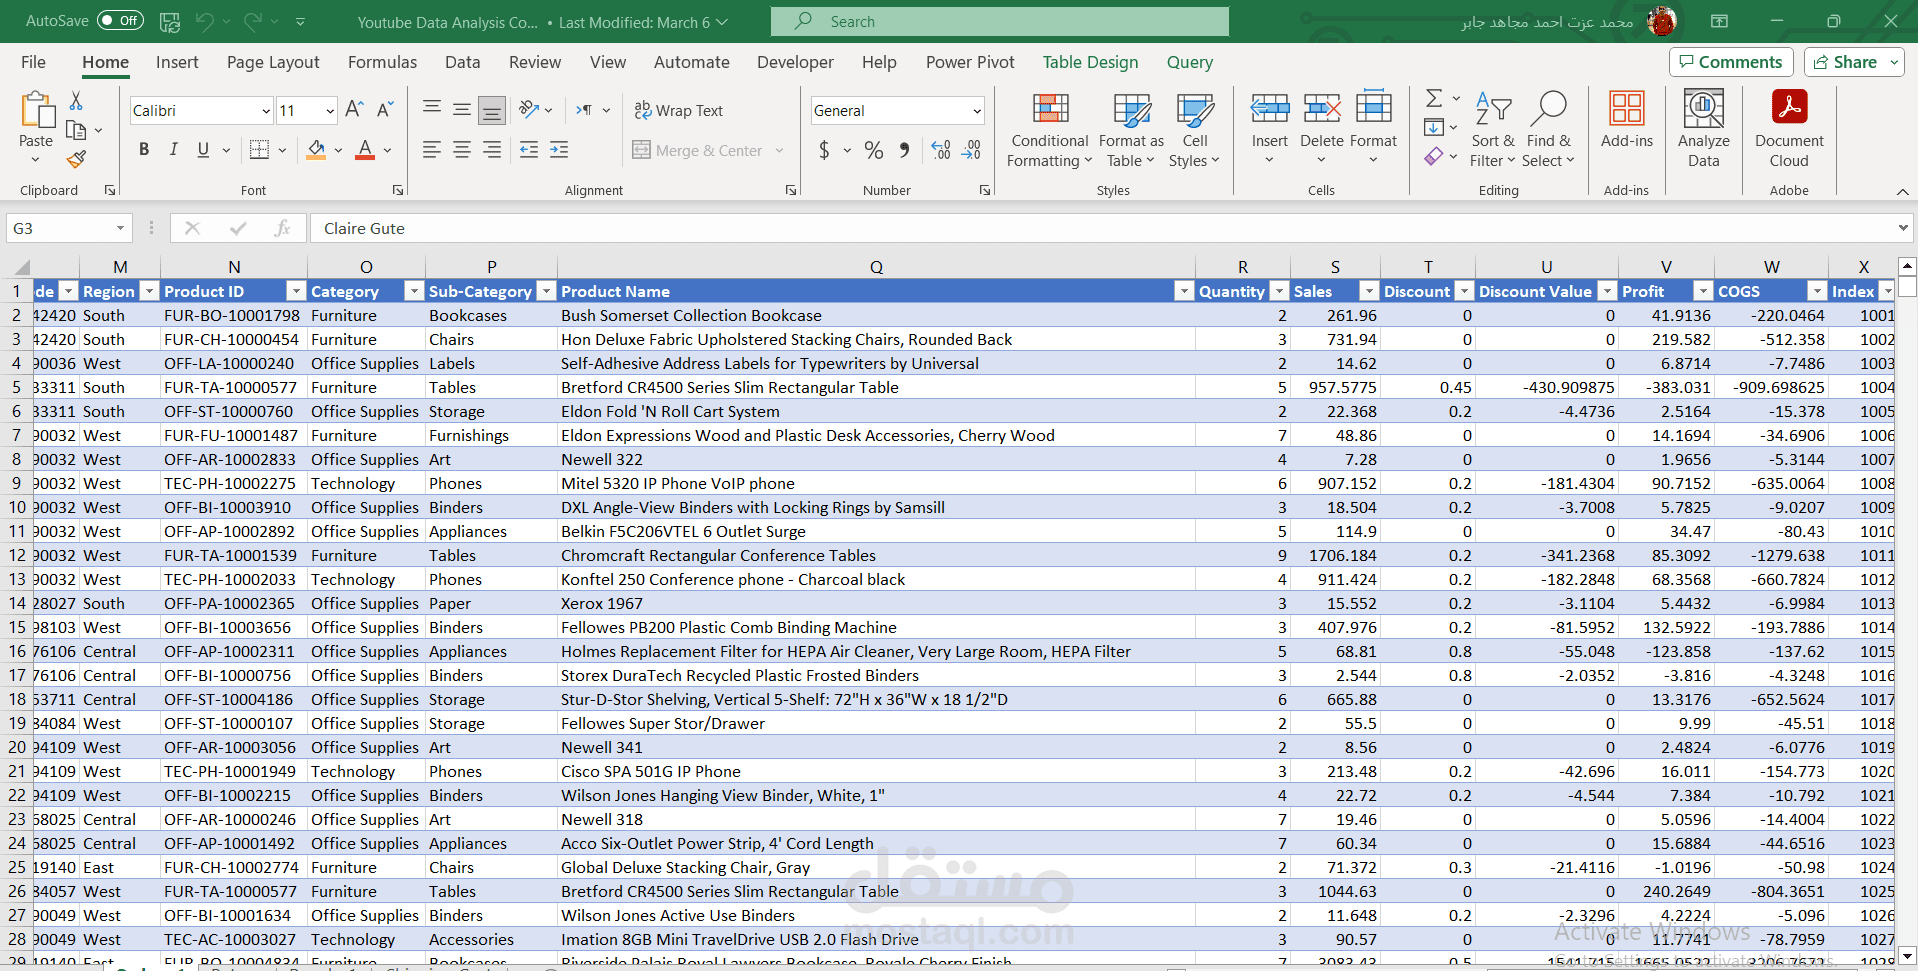Apply yellow fill color bucket
Viewport: 1918px width, 971px height.
[316, 150]
